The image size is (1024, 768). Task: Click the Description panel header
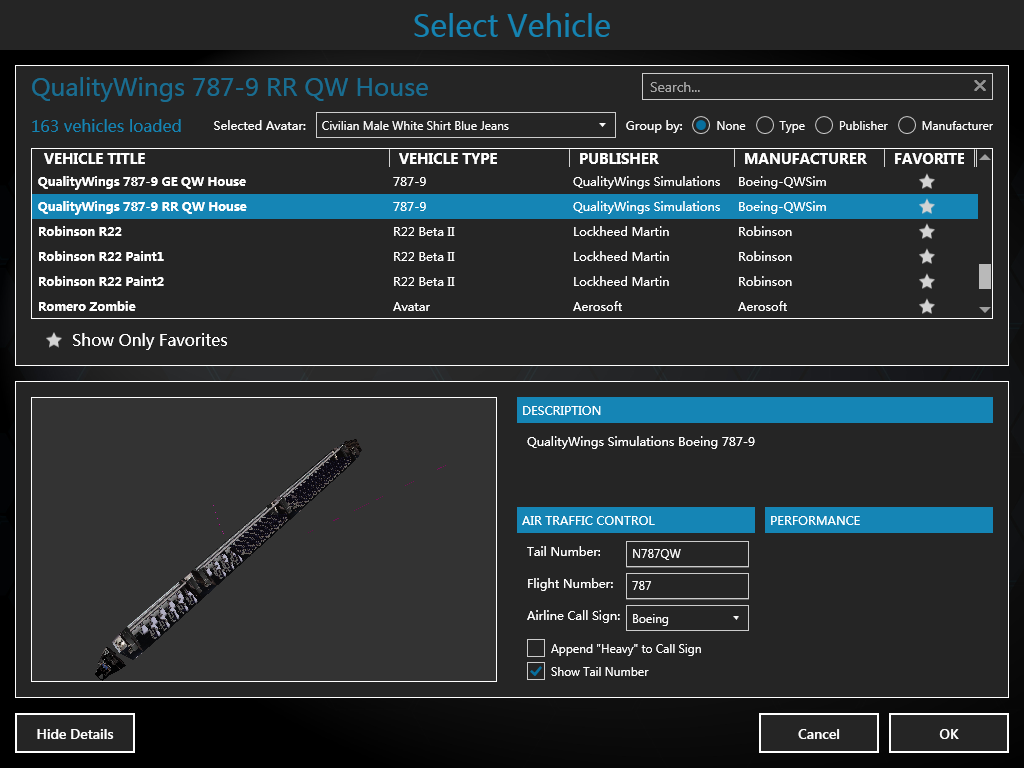pyautogui.click(x=755, y=410)
